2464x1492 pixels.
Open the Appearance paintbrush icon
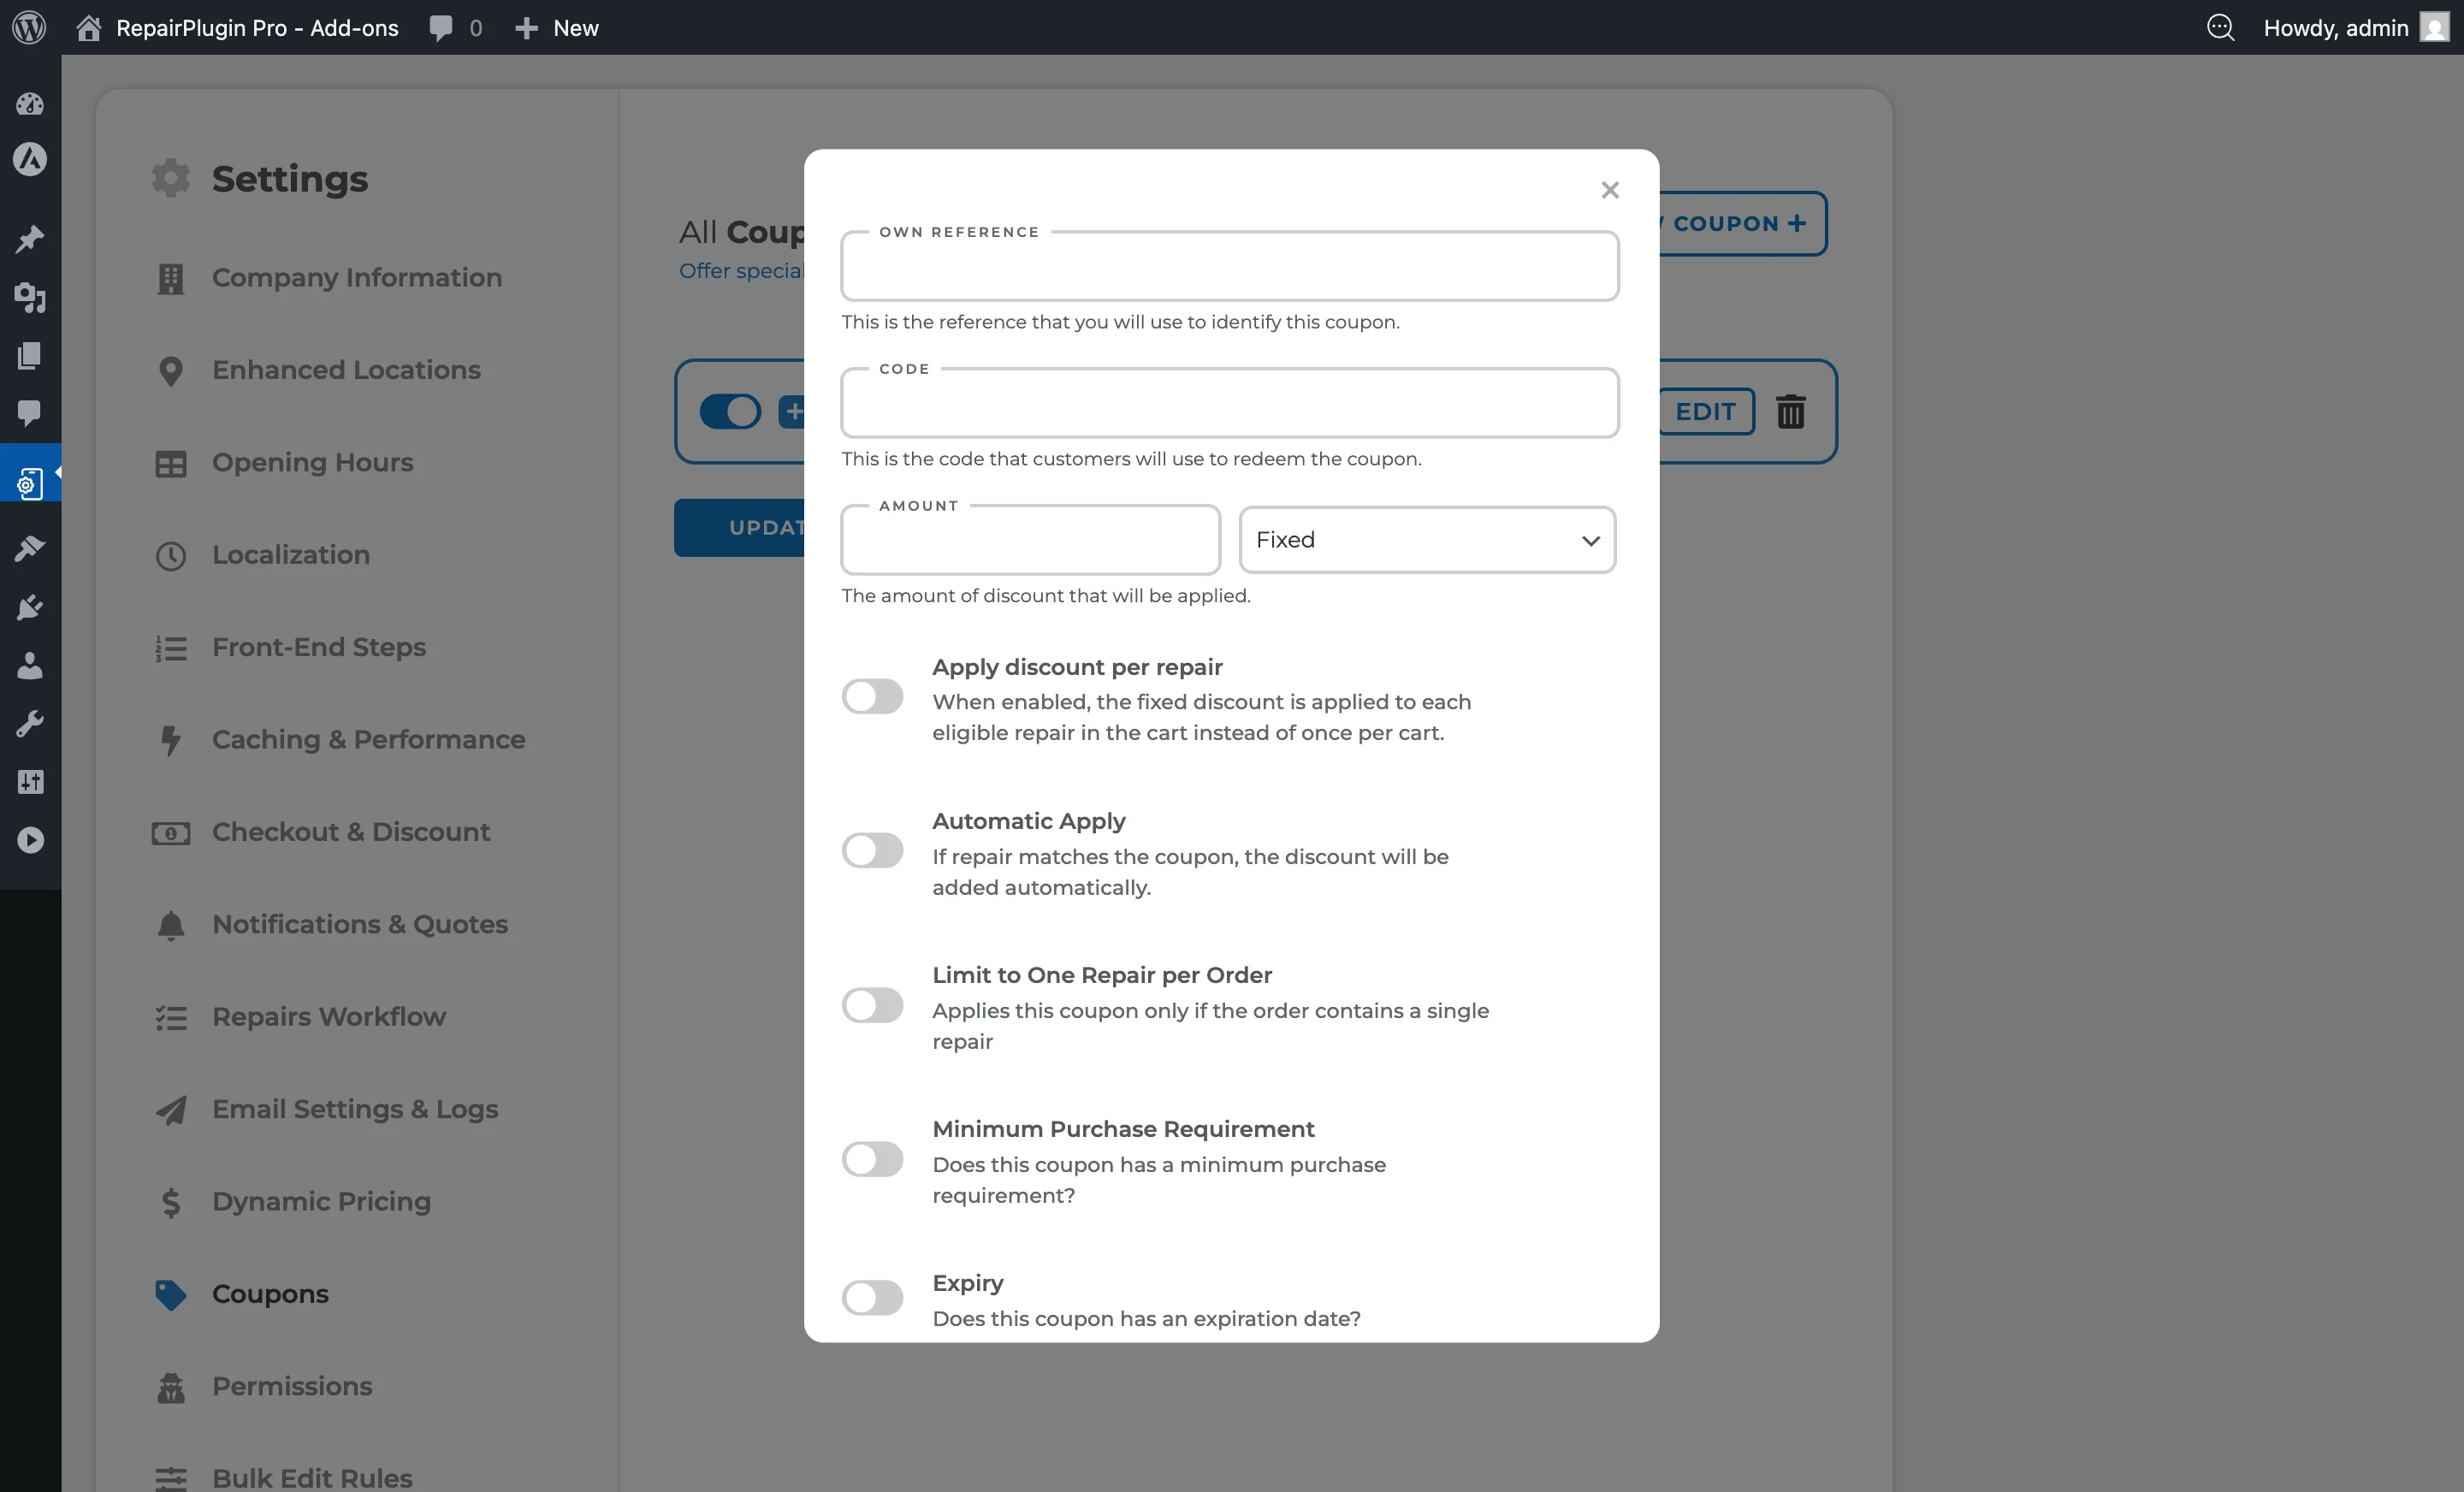pyautogui.click(x=30, y=548)
